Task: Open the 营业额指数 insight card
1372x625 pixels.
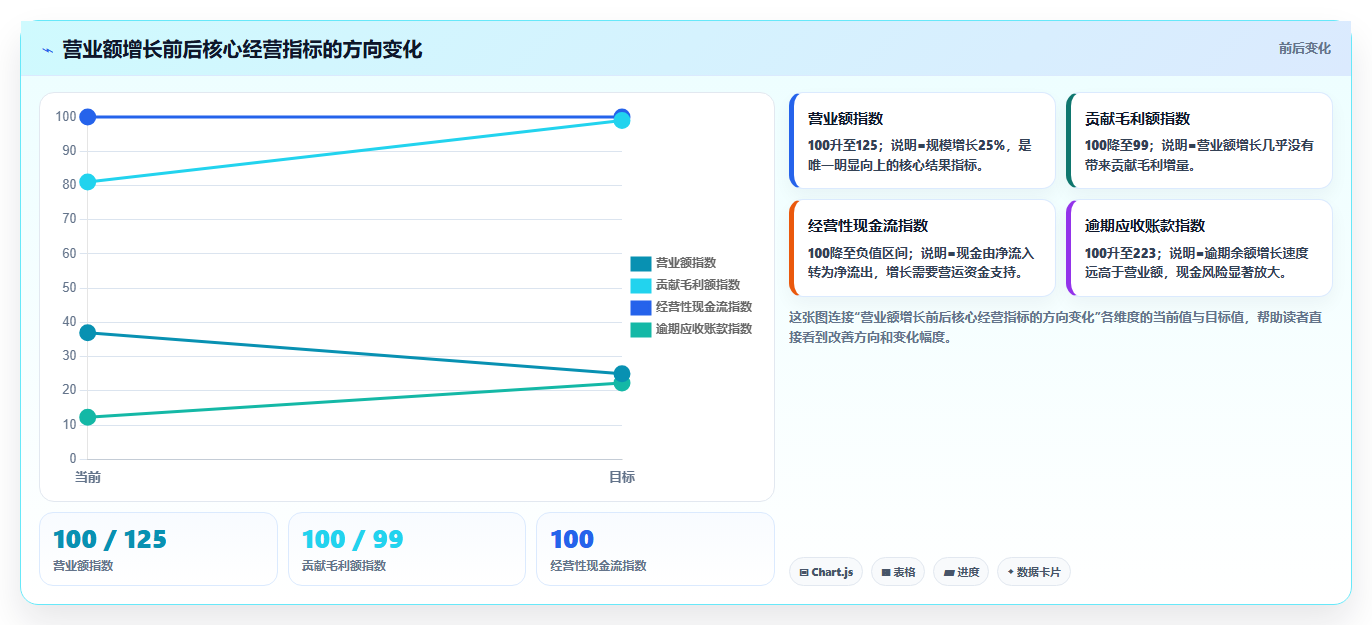Action: tap(922, 141)
